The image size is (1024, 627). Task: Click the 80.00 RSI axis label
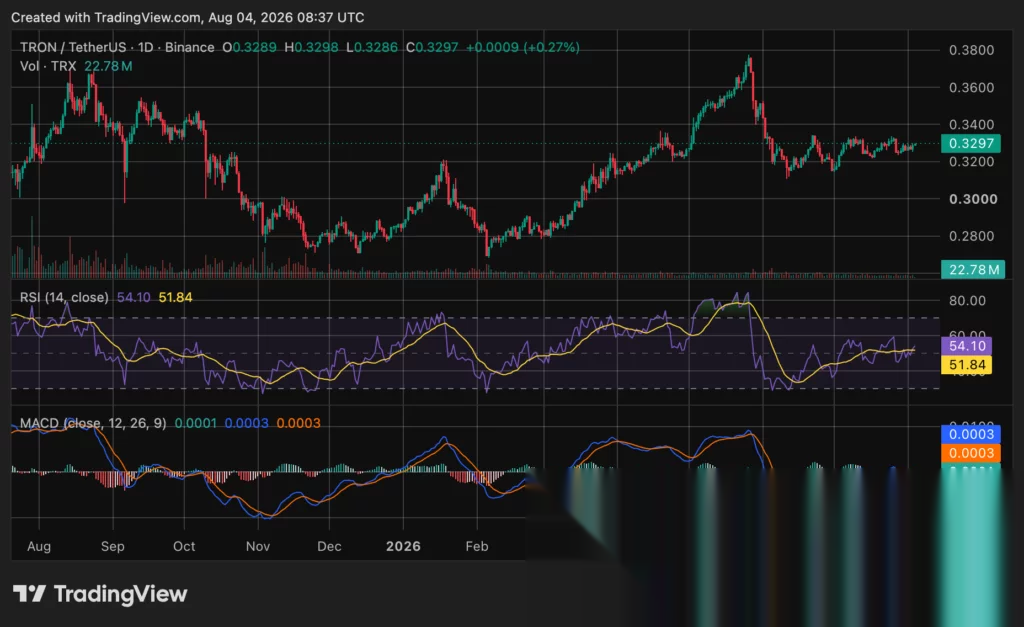pos(967,300)
